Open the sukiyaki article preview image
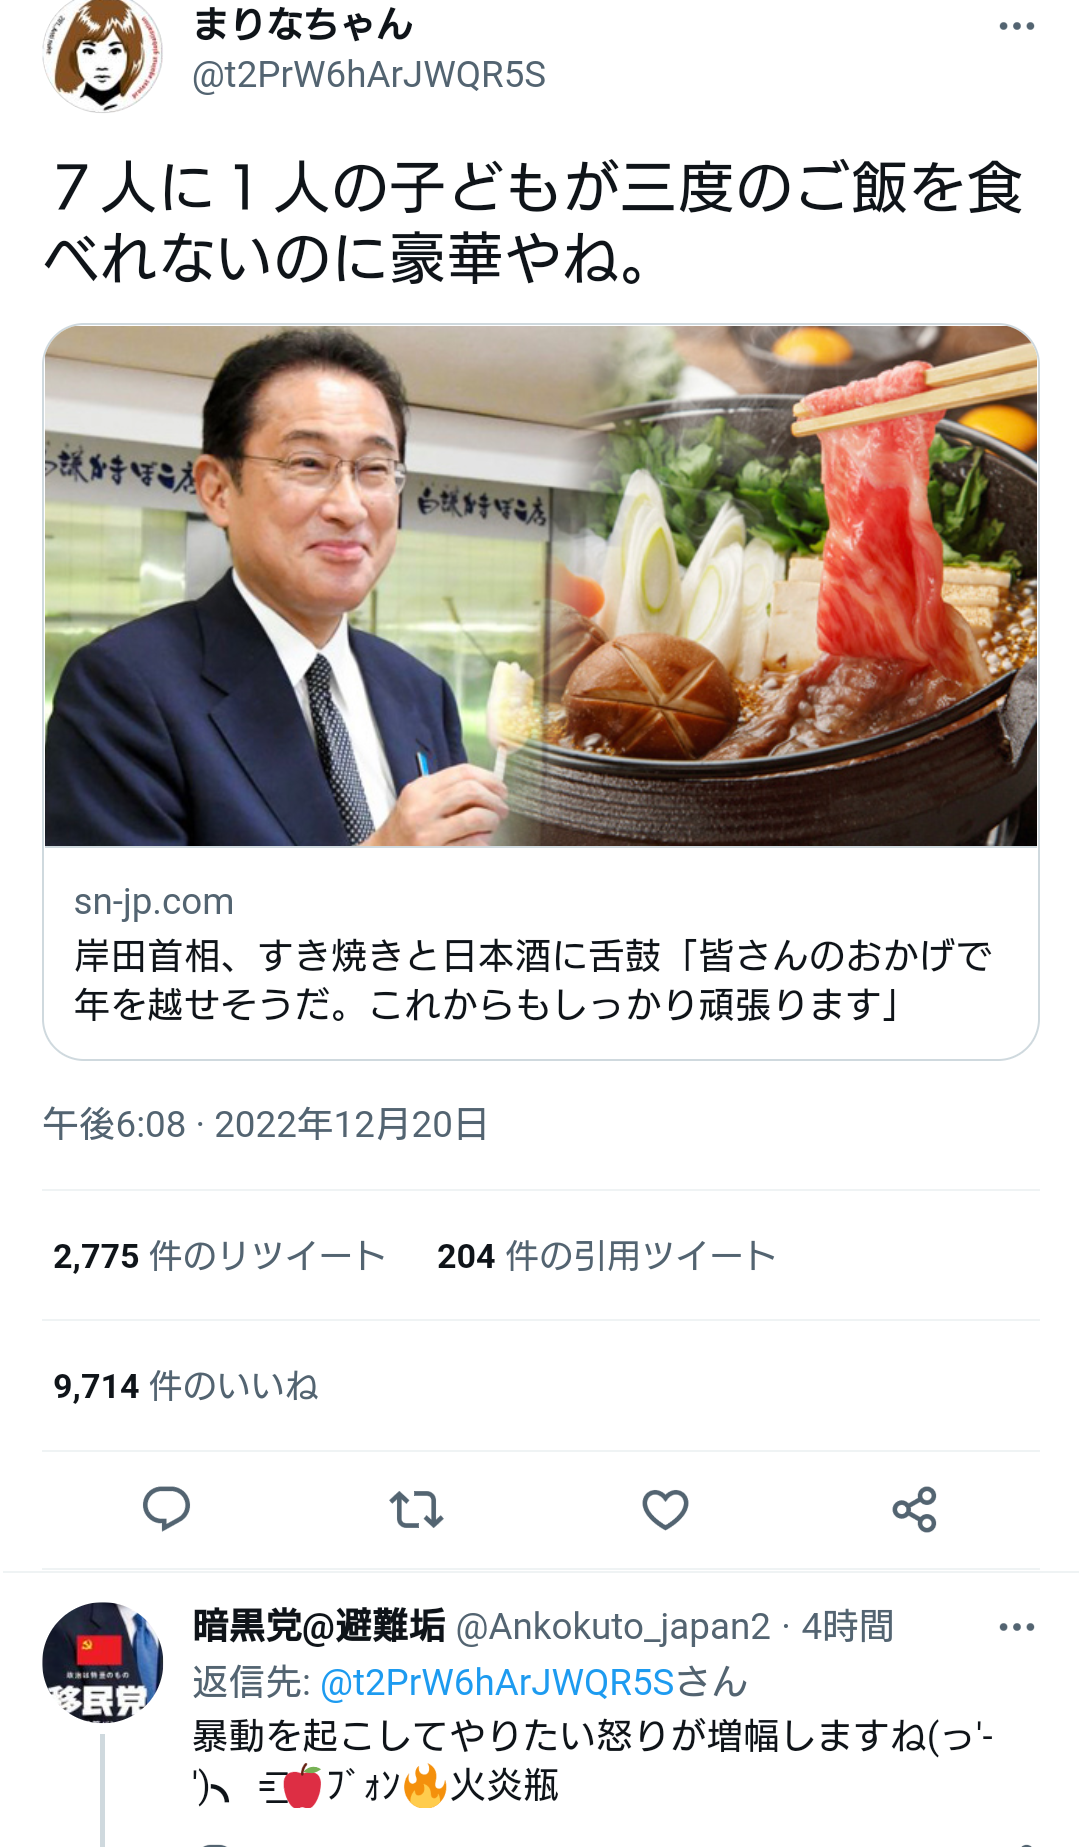 [x=541, y=586]
